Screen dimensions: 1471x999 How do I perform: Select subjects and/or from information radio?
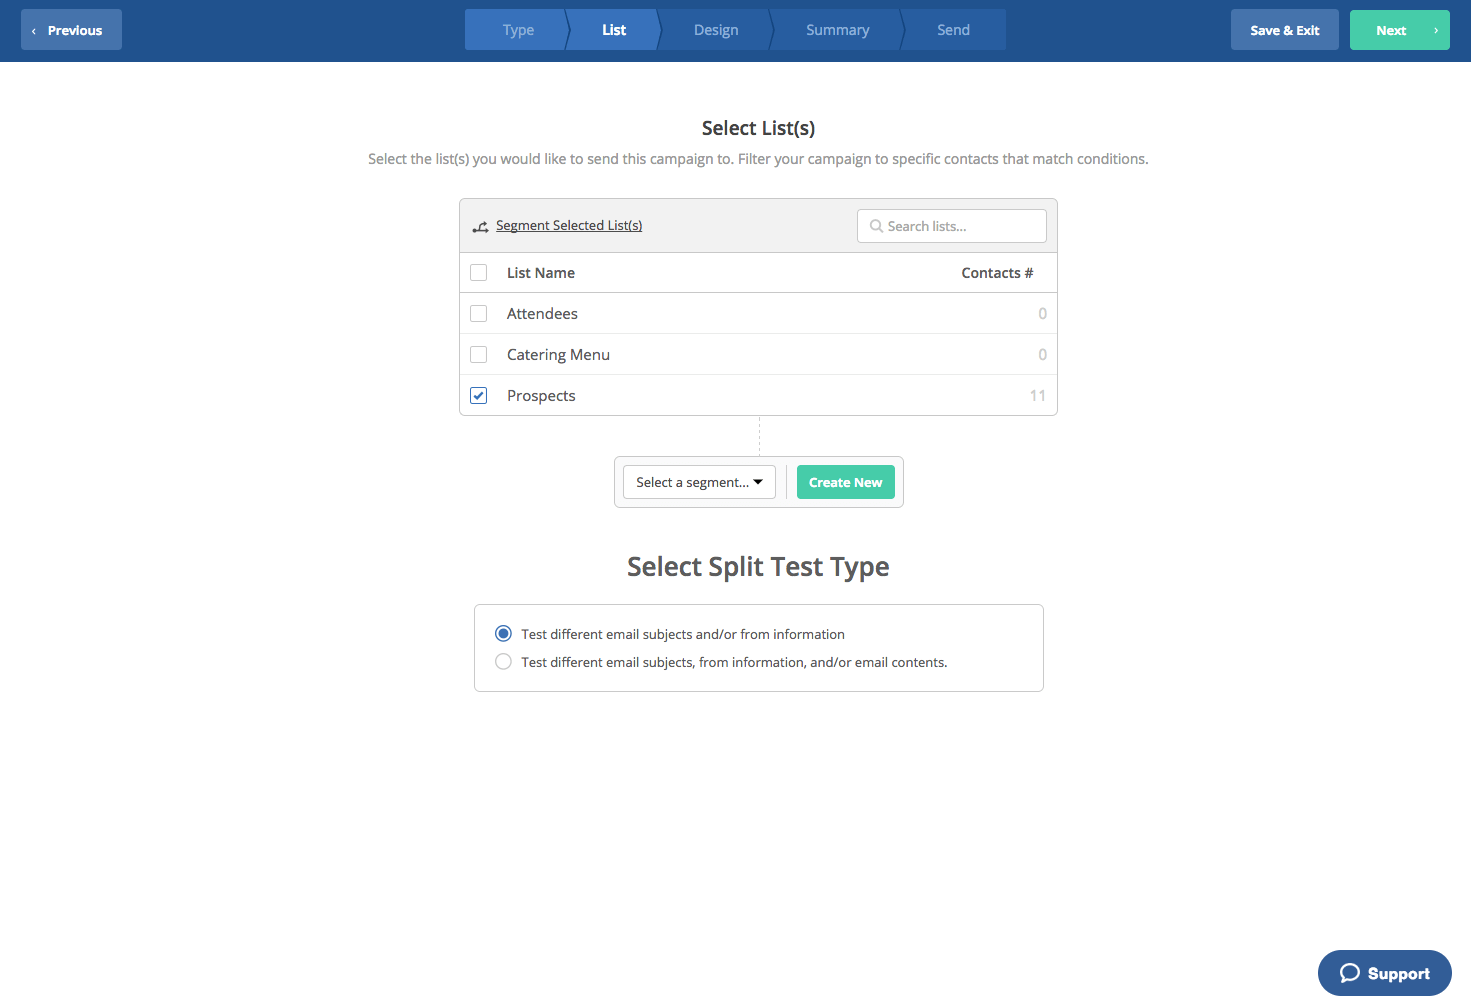[x=504, y=634]
